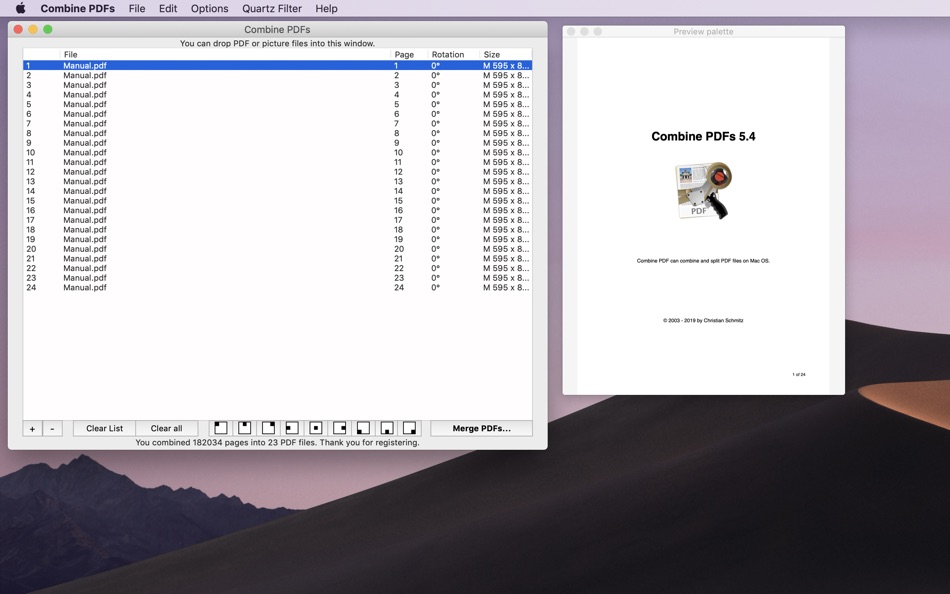Screen dimensions: 950x594
Task: Select row 17 Manual.pdf
Action: 277,220
